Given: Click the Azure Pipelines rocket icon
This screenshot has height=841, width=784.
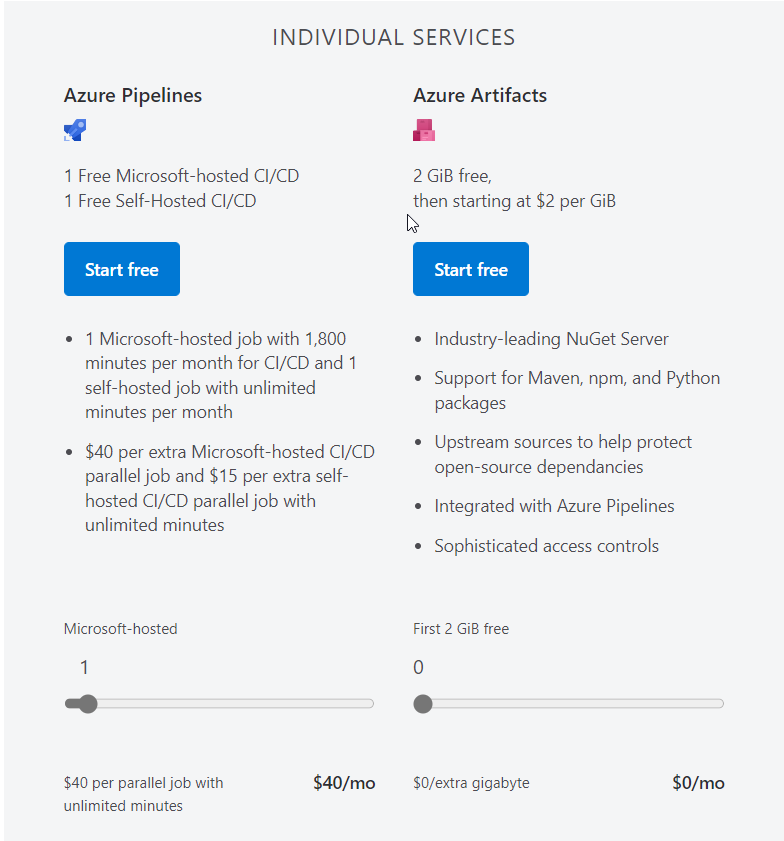Looking at the screenshot, I should coord(75,130).
